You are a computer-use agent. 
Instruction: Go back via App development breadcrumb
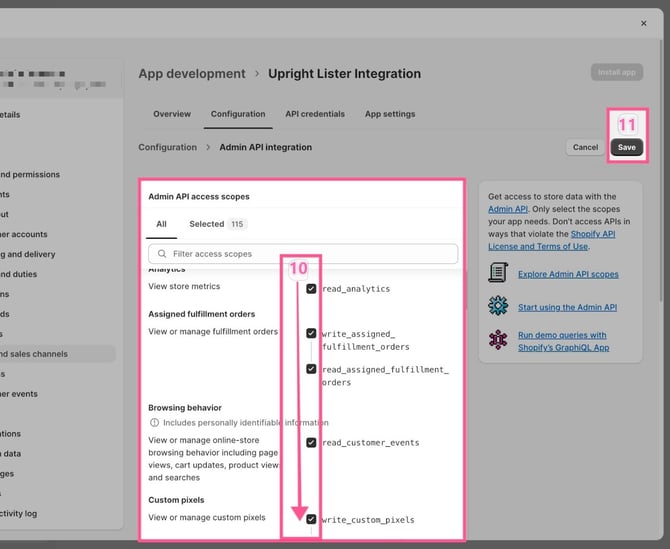pyautogui.click(x=192, y=74)
